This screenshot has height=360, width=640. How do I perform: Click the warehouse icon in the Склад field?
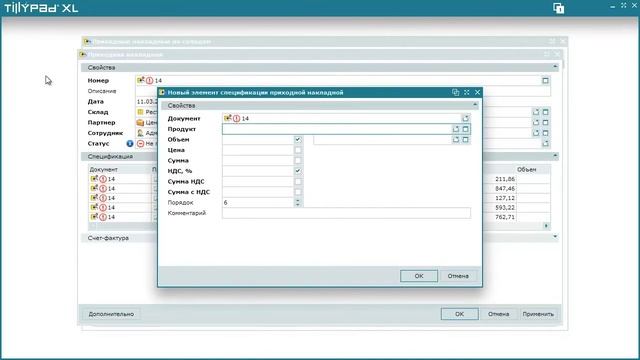click(140, 112)
